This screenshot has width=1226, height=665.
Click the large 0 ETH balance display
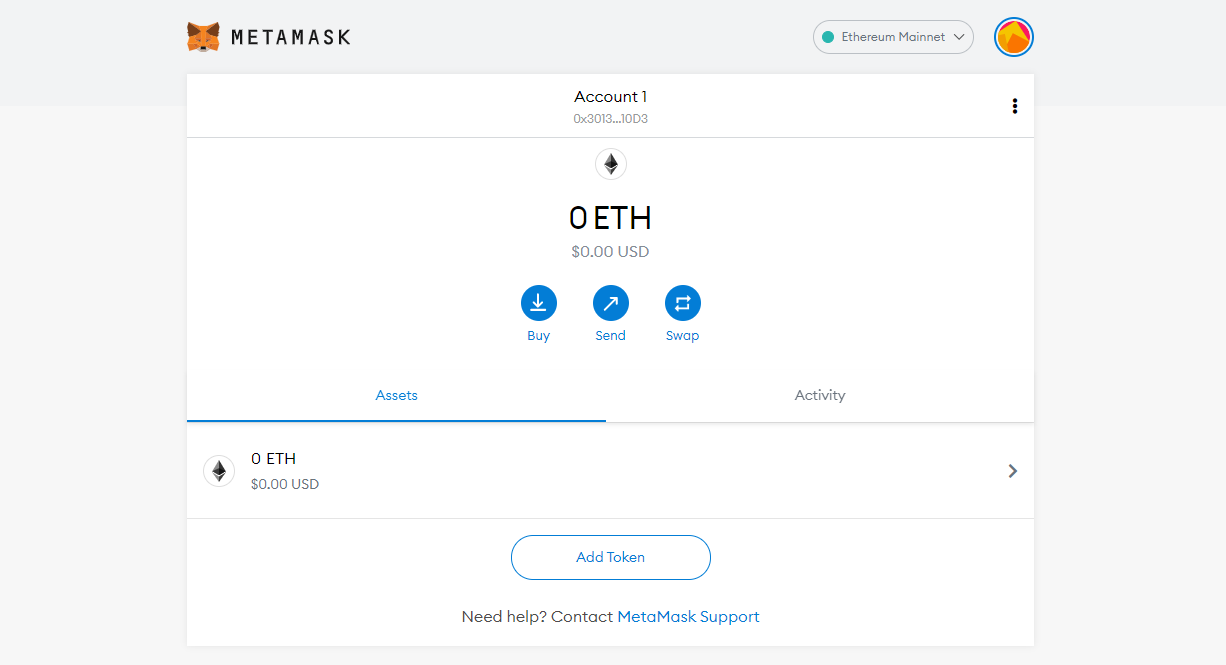click(610, 218)
